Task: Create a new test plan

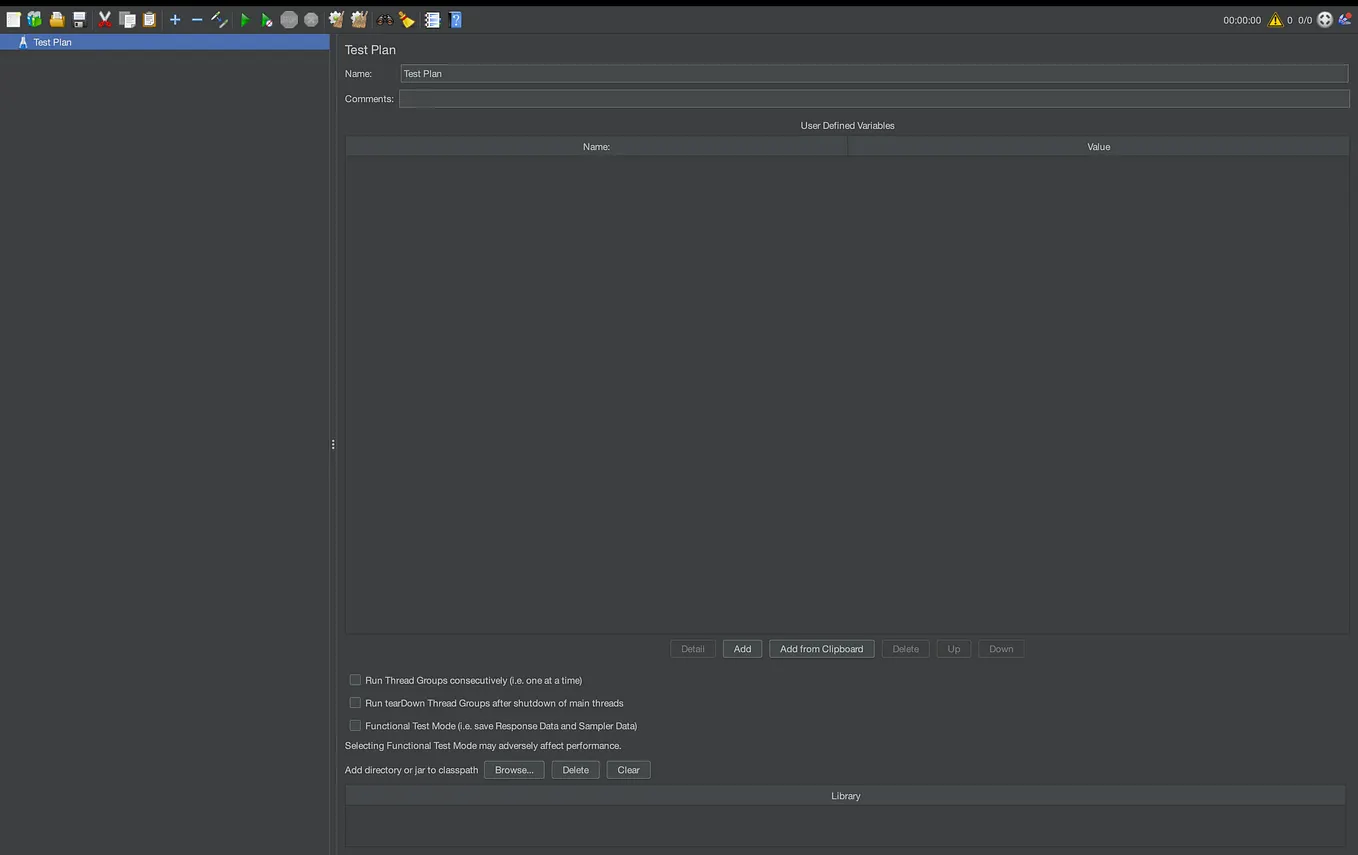Action: pyautogui.click(x=13, y=19)
